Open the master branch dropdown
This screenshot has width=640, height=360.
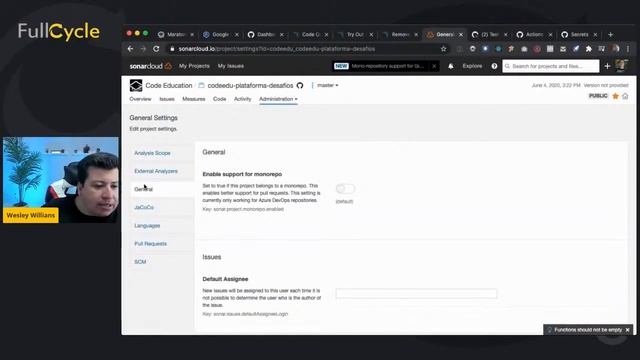[327, 85]
